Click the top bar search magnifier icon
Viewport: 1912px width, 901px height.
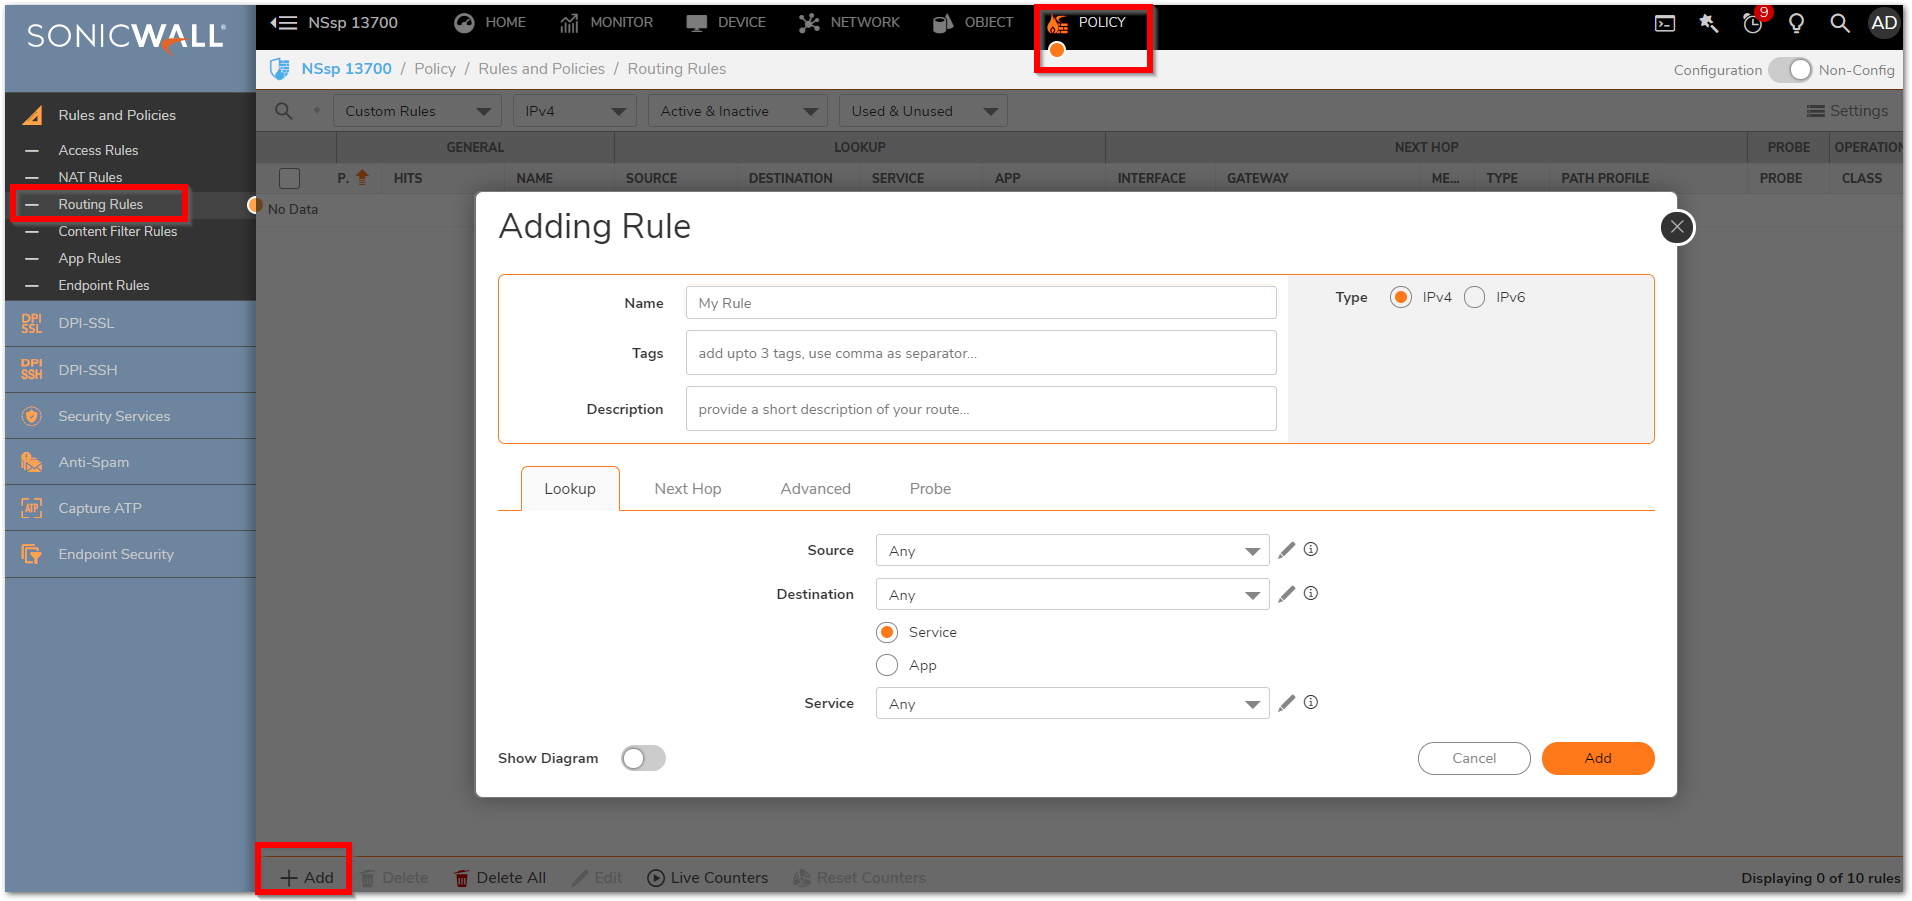pos(1840,23)
